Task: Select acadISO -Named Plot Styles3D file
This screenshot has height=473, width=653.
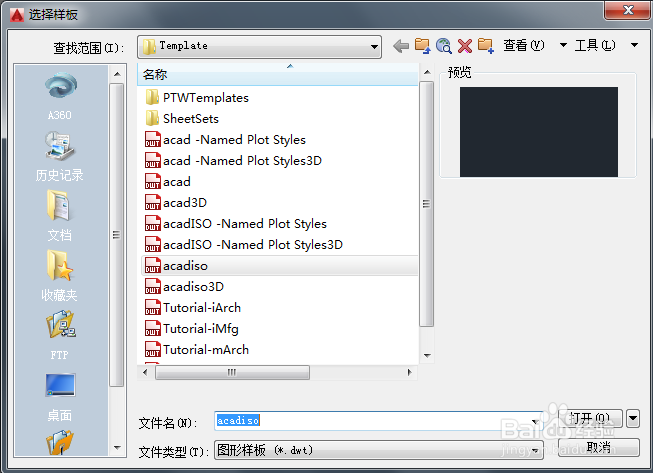Action: 244,244
